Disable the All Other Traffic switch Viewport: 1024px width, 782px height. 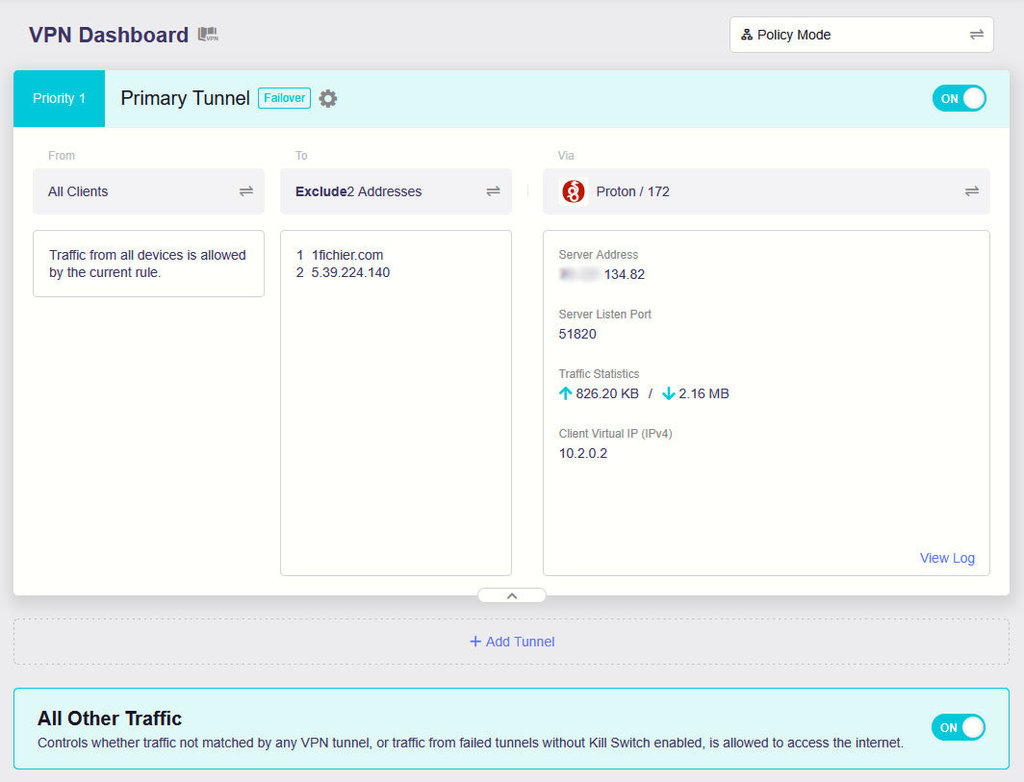click(958, 727)
